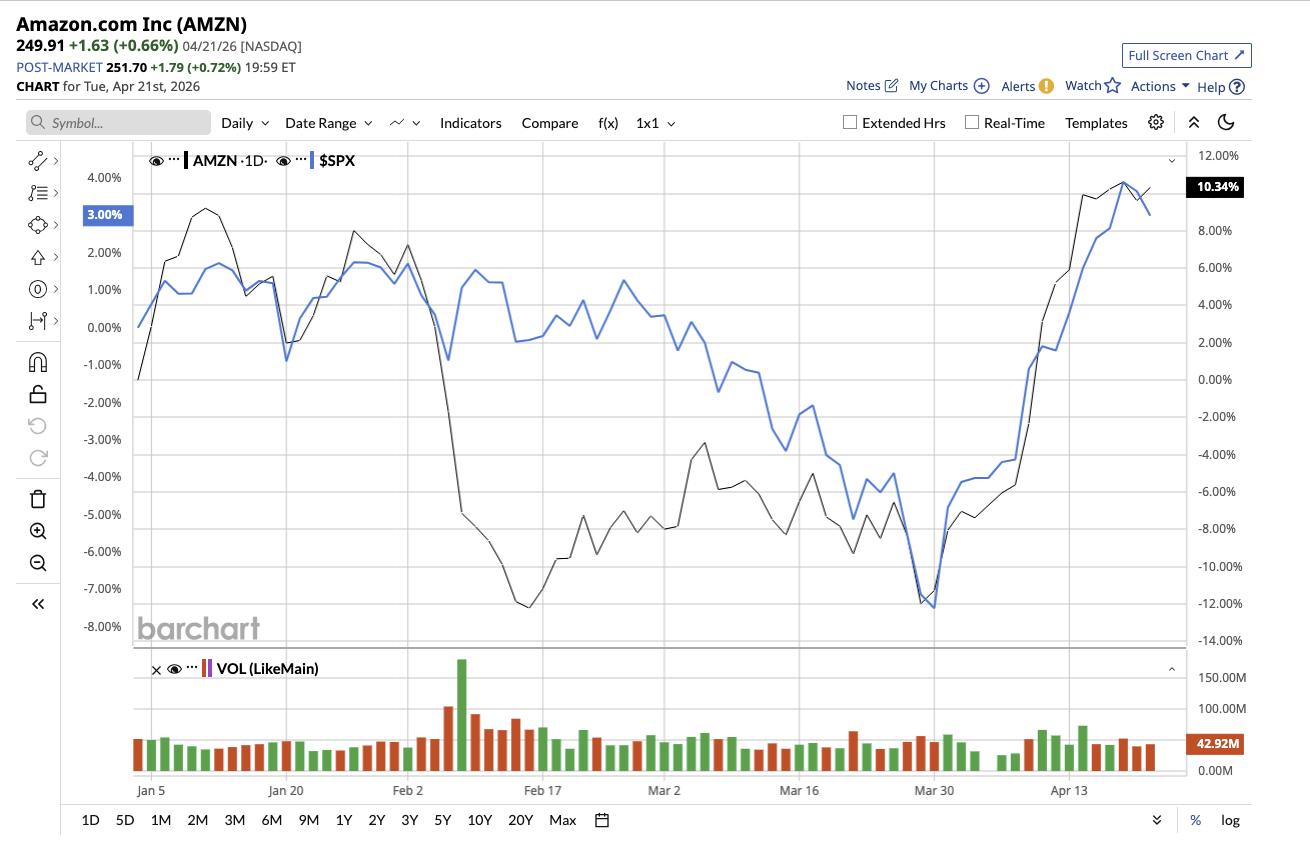Click the Notes edit icon
Viewport: 1310px width, 858px height.
(x=891, y=86)
